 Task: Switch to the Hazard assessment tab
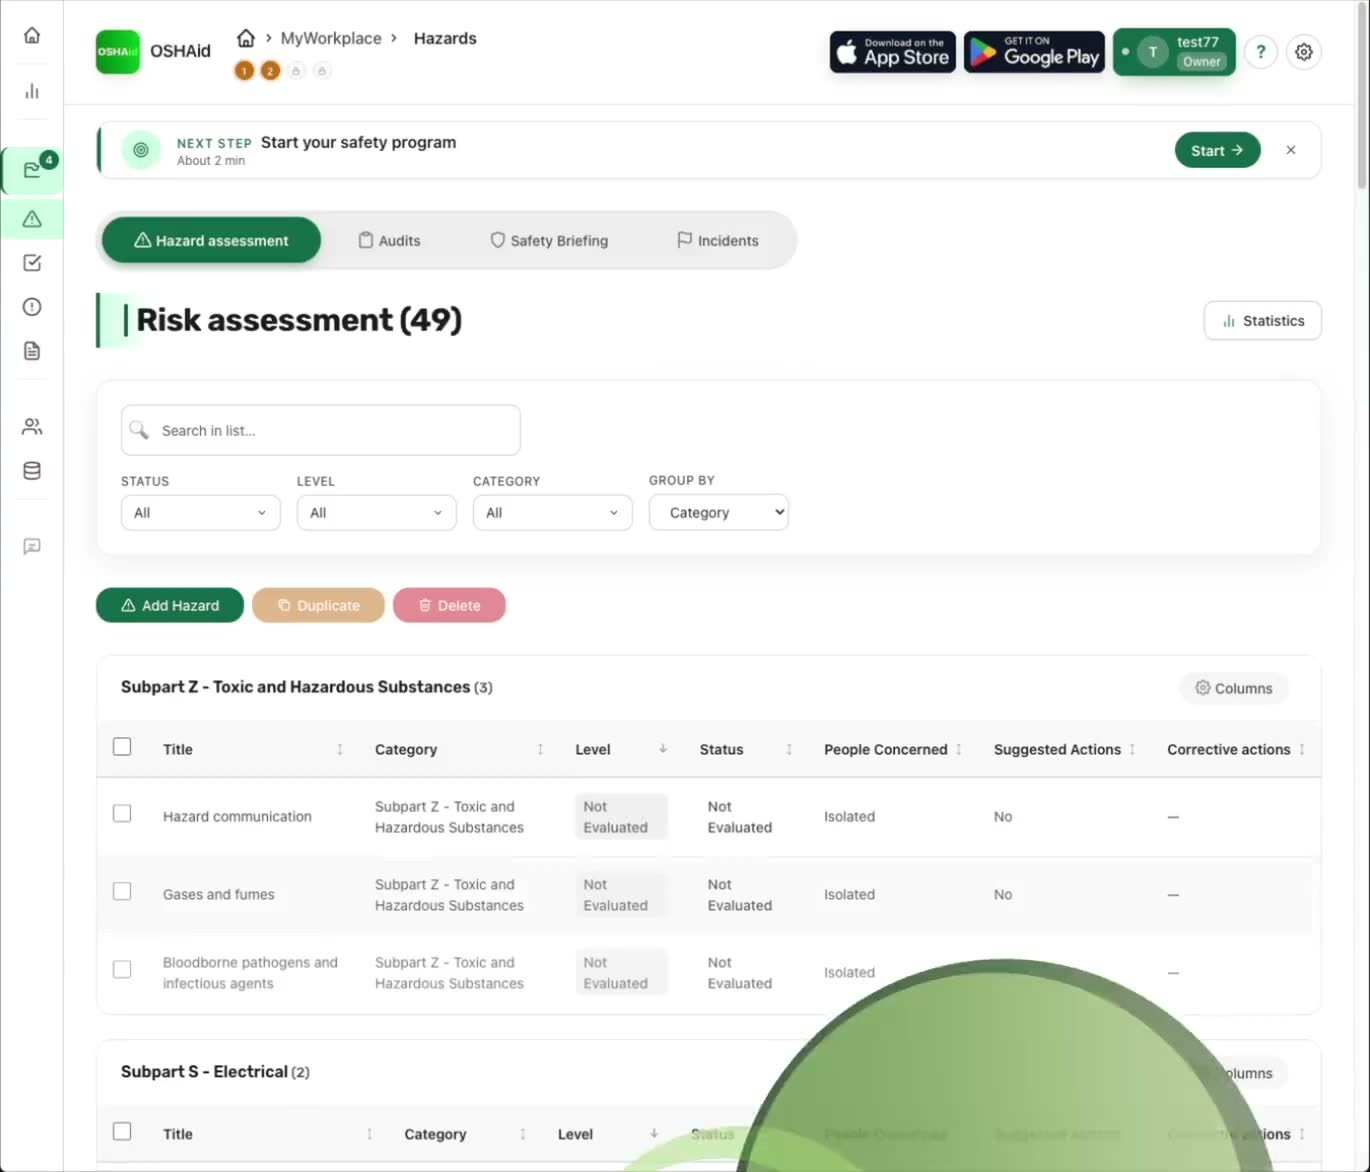[212, 241]
